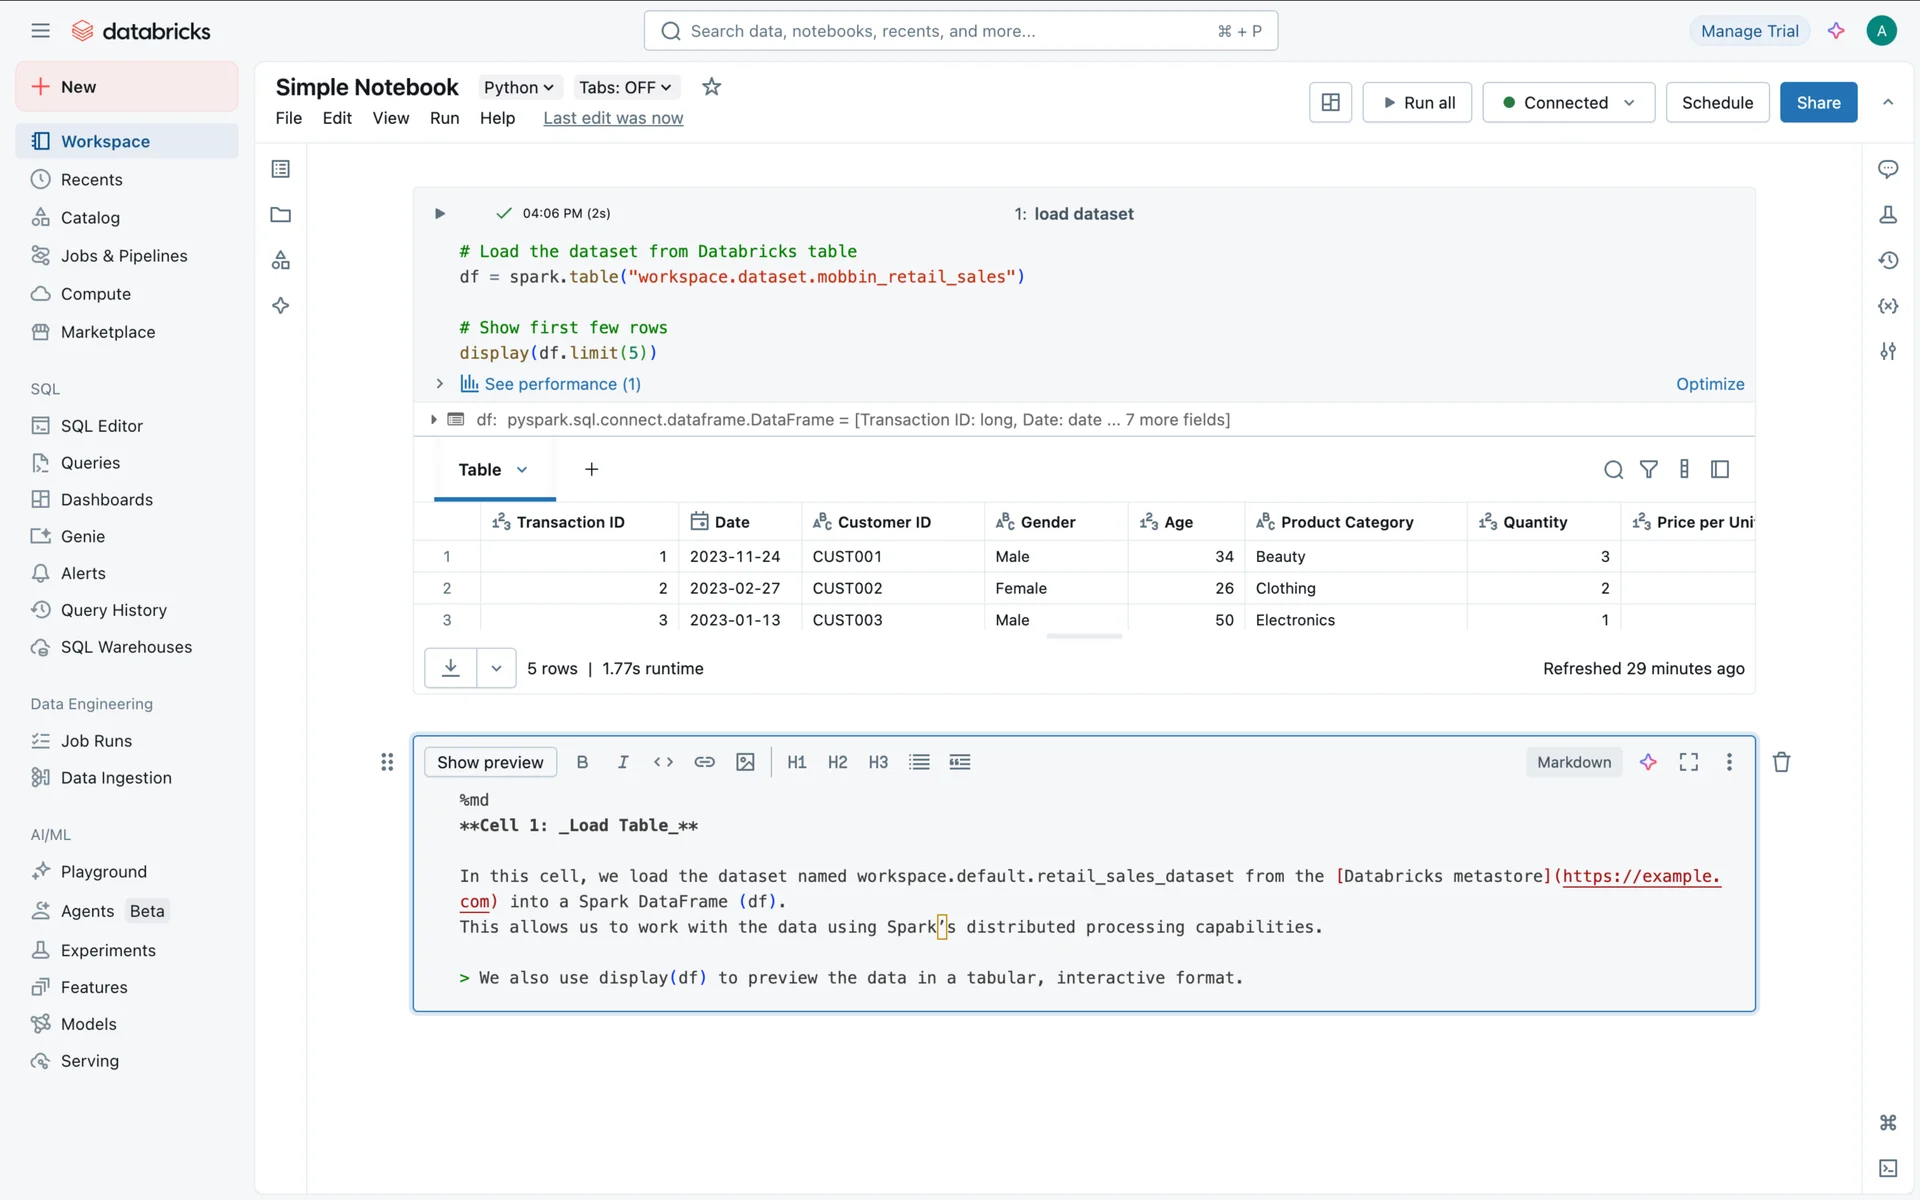Download results with the download icon
The width and height of the screenshot is (1920, 1200).
[x=451, y=668]
